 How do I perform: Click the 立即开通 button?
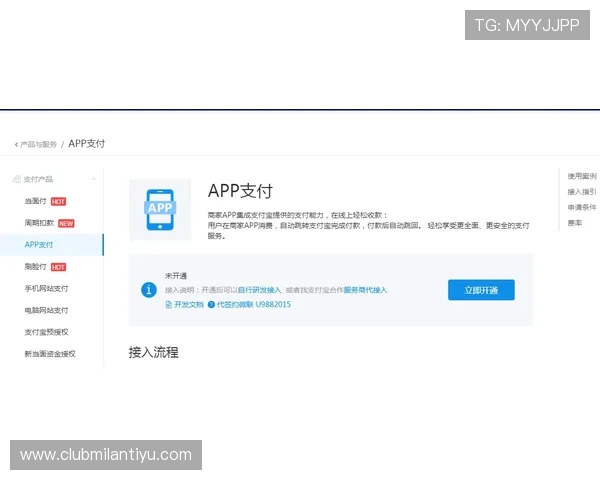pos(481,290)
